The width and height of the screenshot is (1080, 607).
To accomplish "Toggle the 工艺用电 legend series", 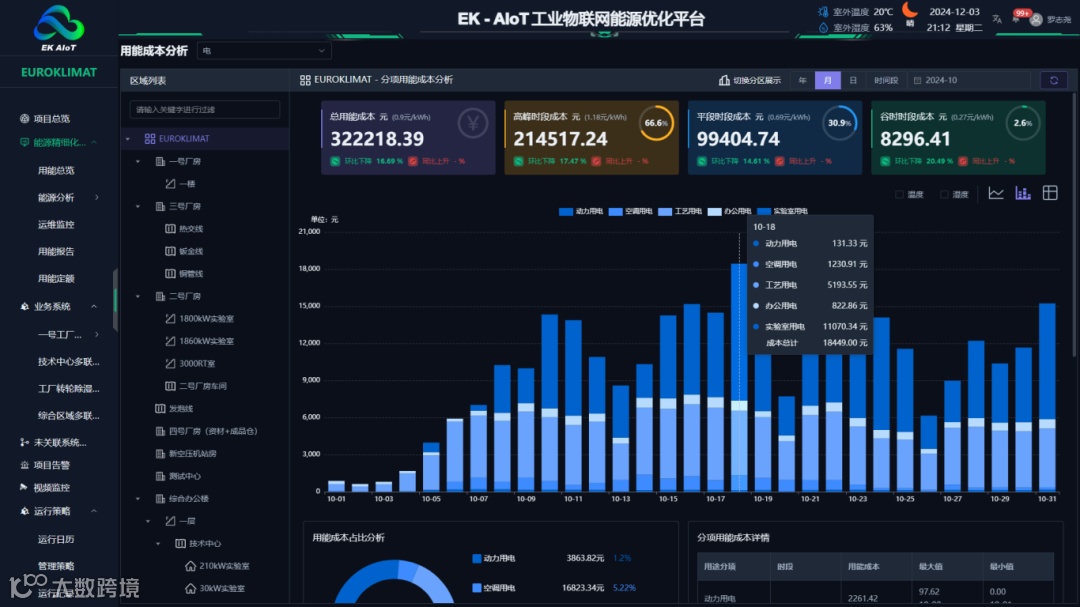I will click(x=680, y=212).
